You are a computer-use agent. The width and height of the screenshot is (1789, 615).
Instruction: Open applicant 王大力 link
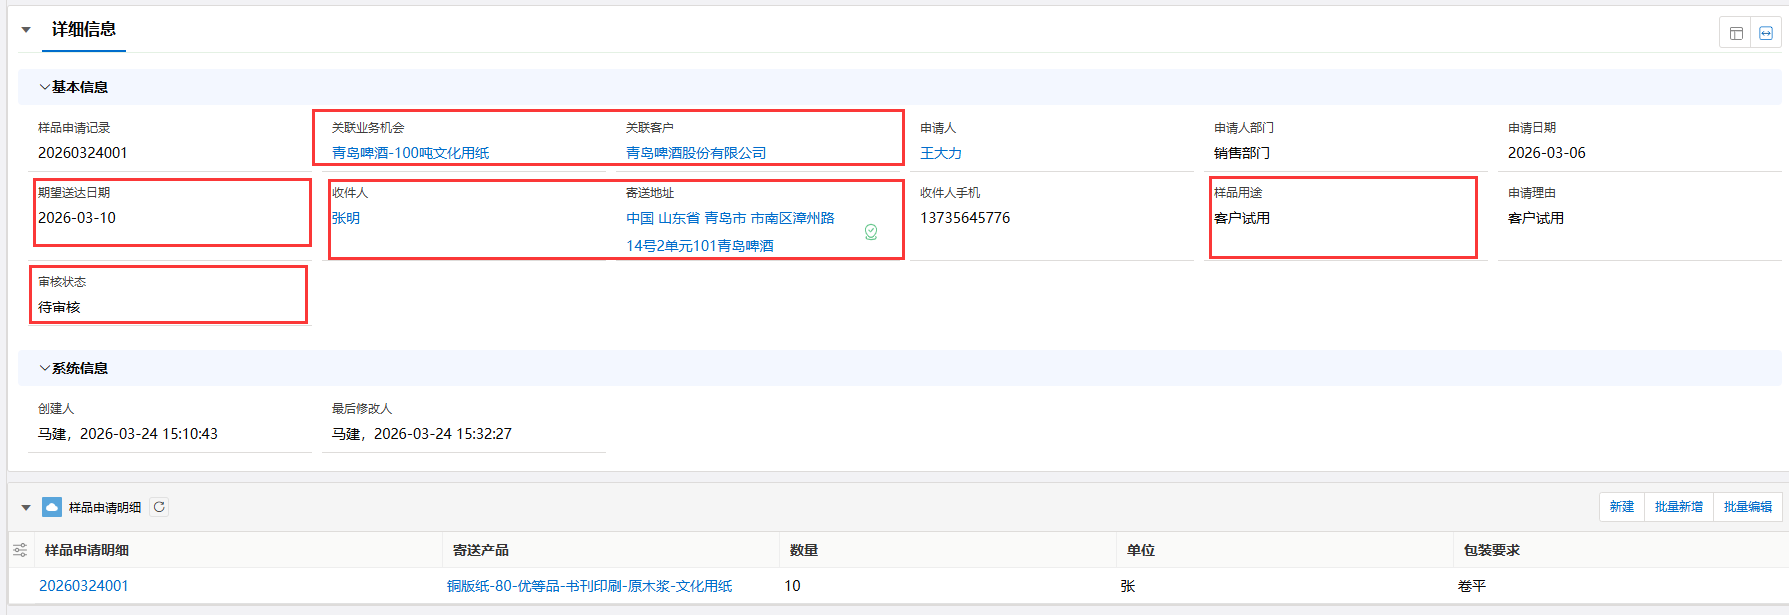point(940,153)
